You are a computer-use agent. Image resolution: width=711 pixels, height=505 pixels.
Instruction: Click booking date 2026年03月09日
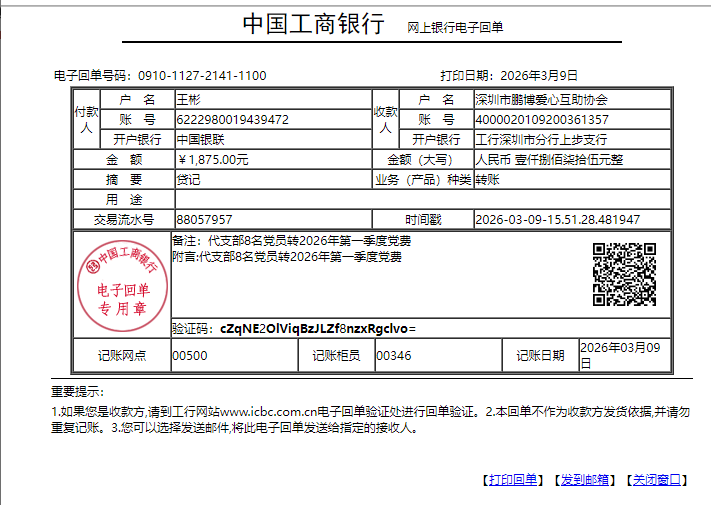[620, 355]
